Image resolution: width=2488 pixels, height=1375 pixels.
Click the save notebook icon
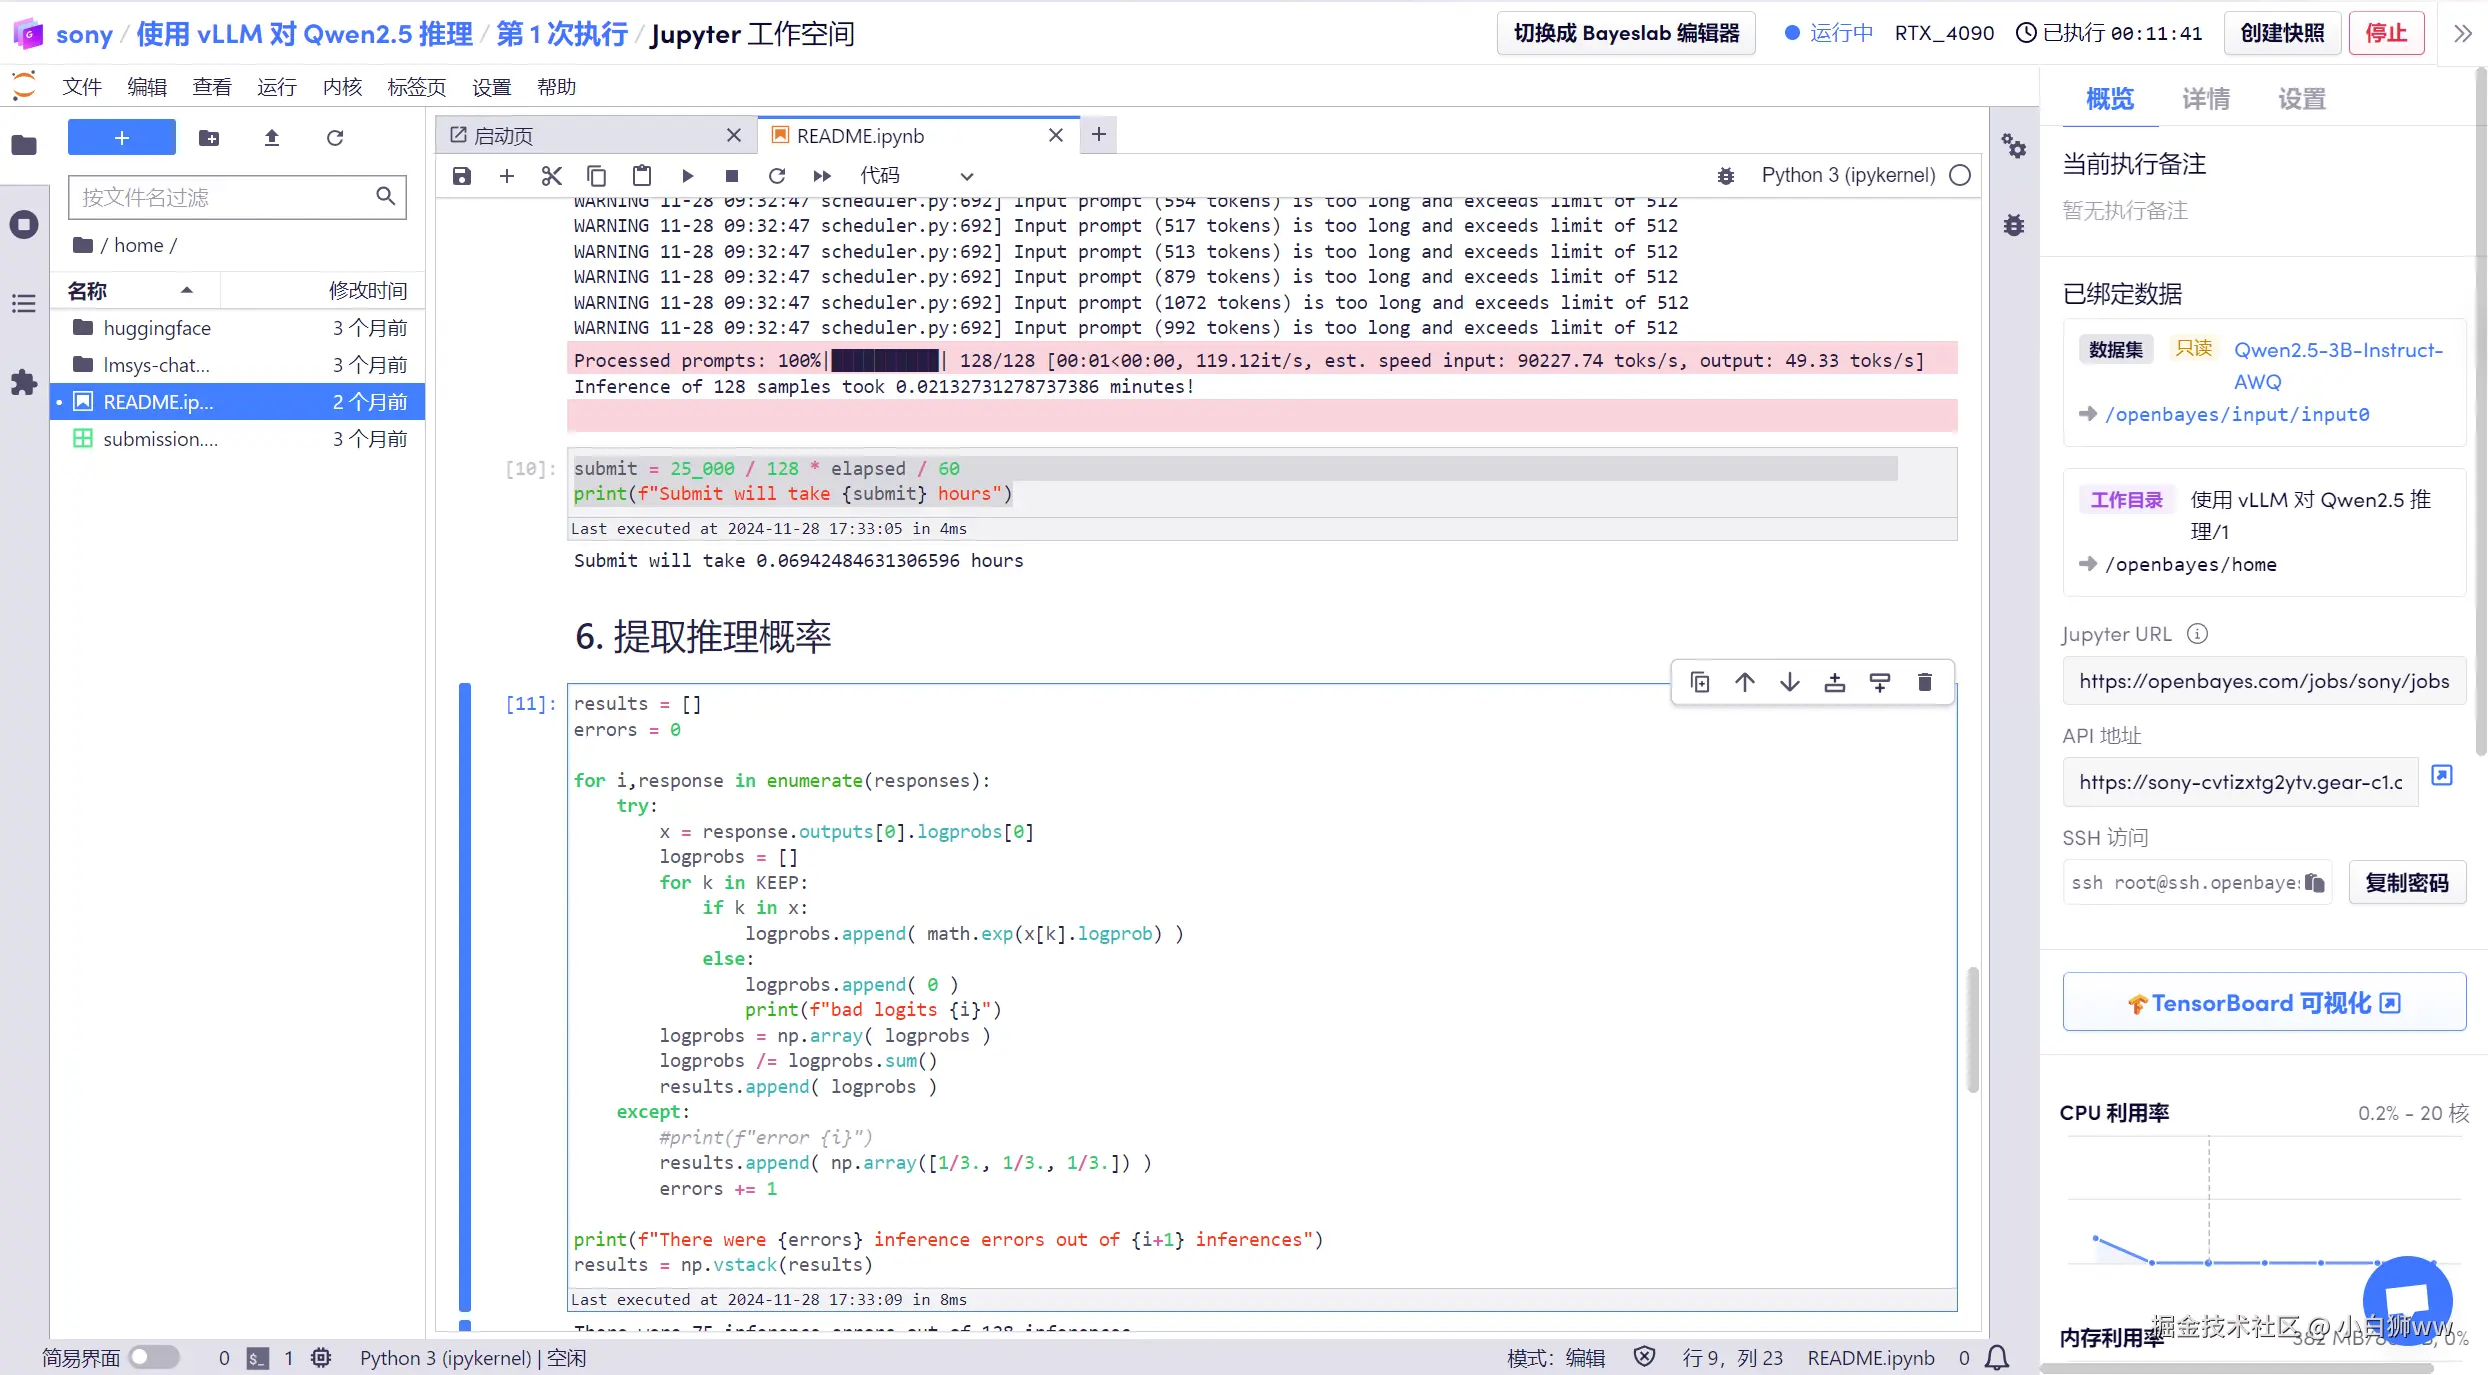(x=461, y=176)
